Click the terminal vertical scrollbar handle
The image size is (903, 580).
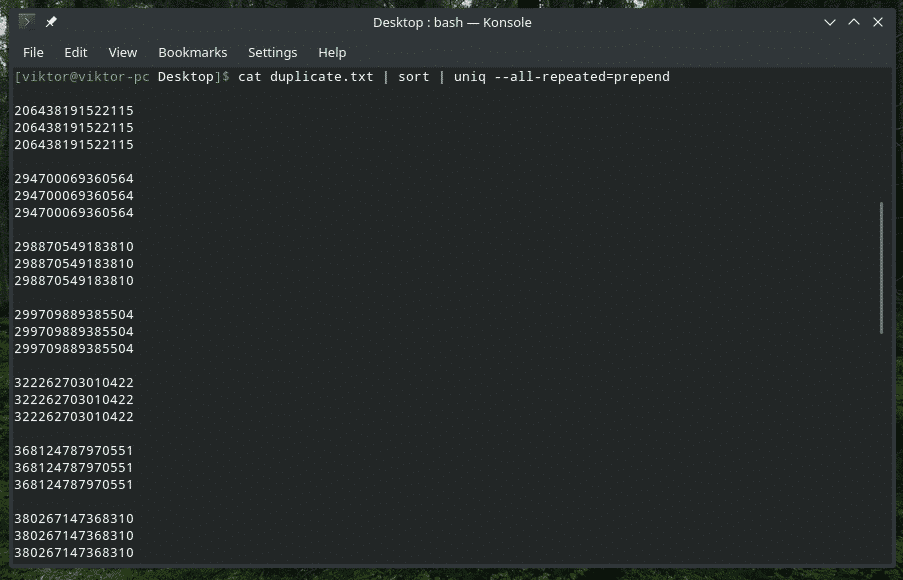point(881,268)
